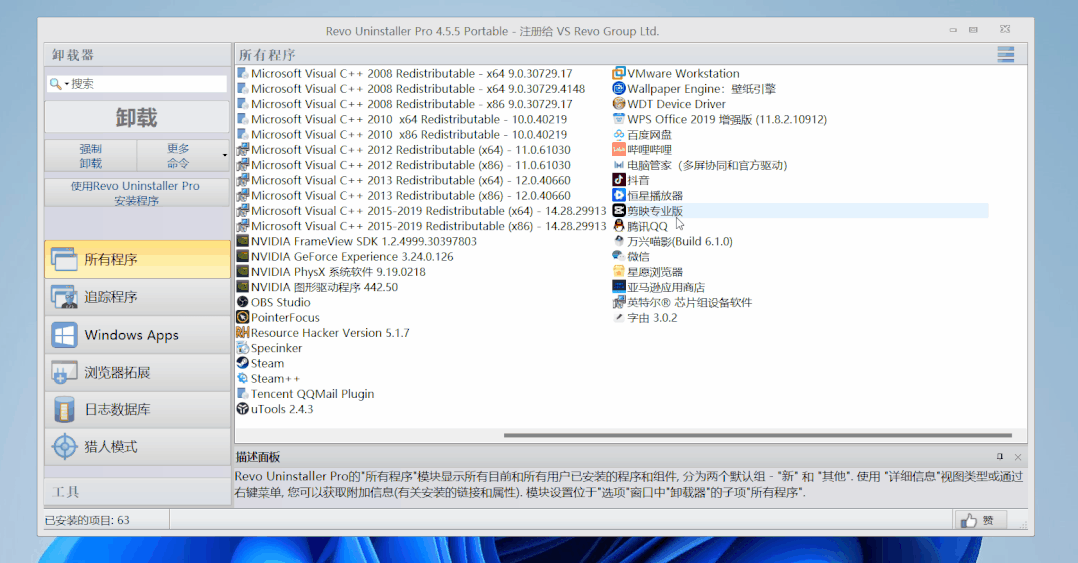Select the 腾讯QQ penguin icon
1078x563 pixels.
coord(619,225)
